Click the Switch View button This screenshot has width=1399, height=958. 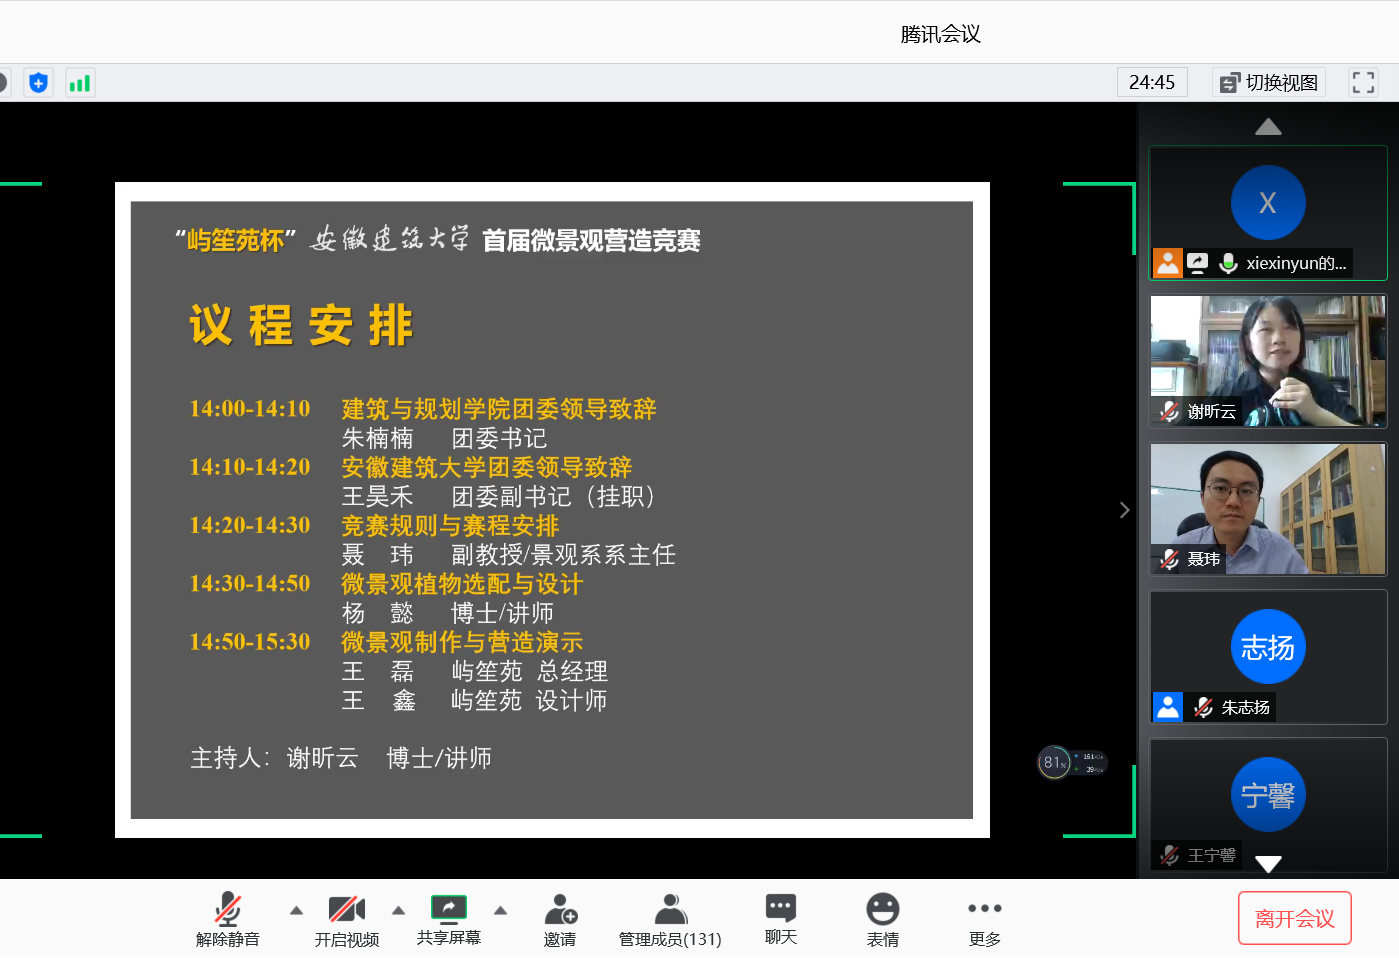(x=1269, y=83)
